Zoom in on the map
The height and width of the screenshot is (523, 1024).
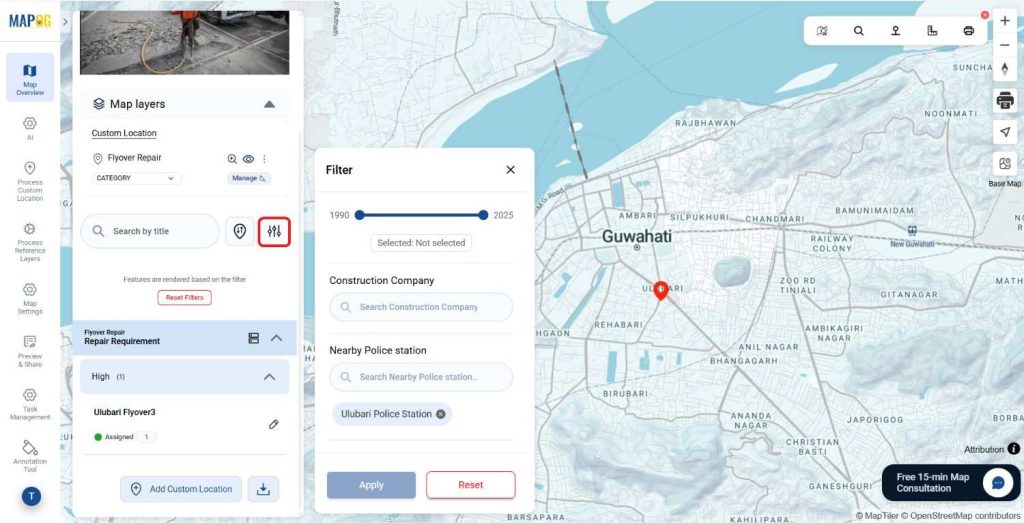1005,21
